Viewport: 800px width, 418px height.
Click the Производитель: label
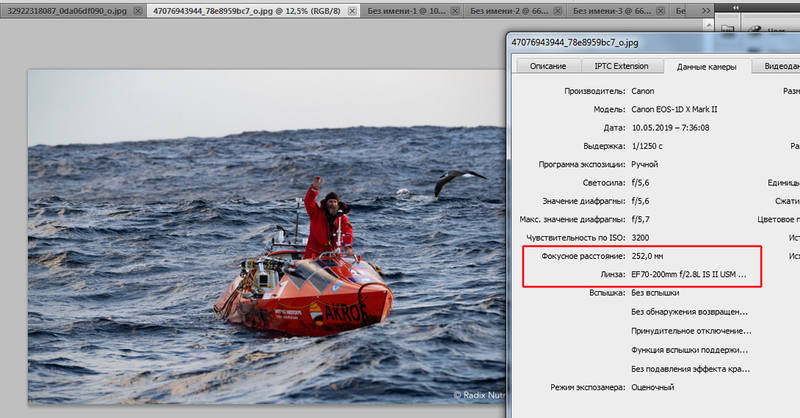click(594, 91)
